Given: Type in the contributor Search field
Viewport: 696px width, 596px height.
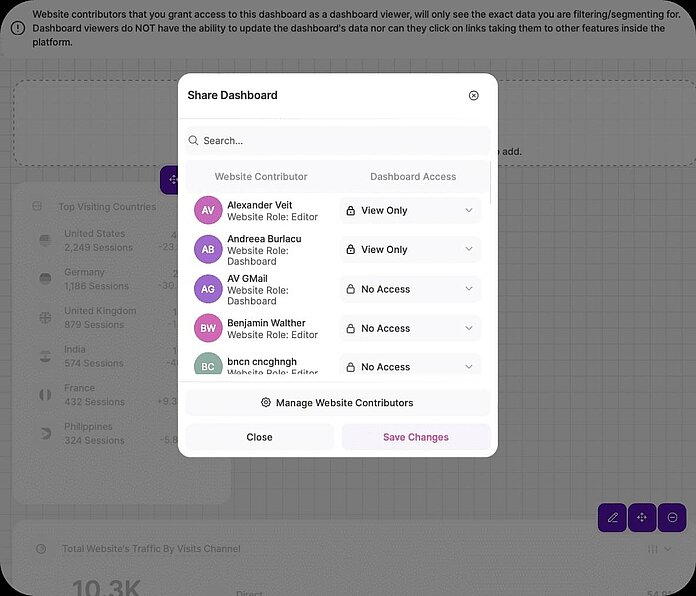Looking at the screenshot, I should point(340,141).
